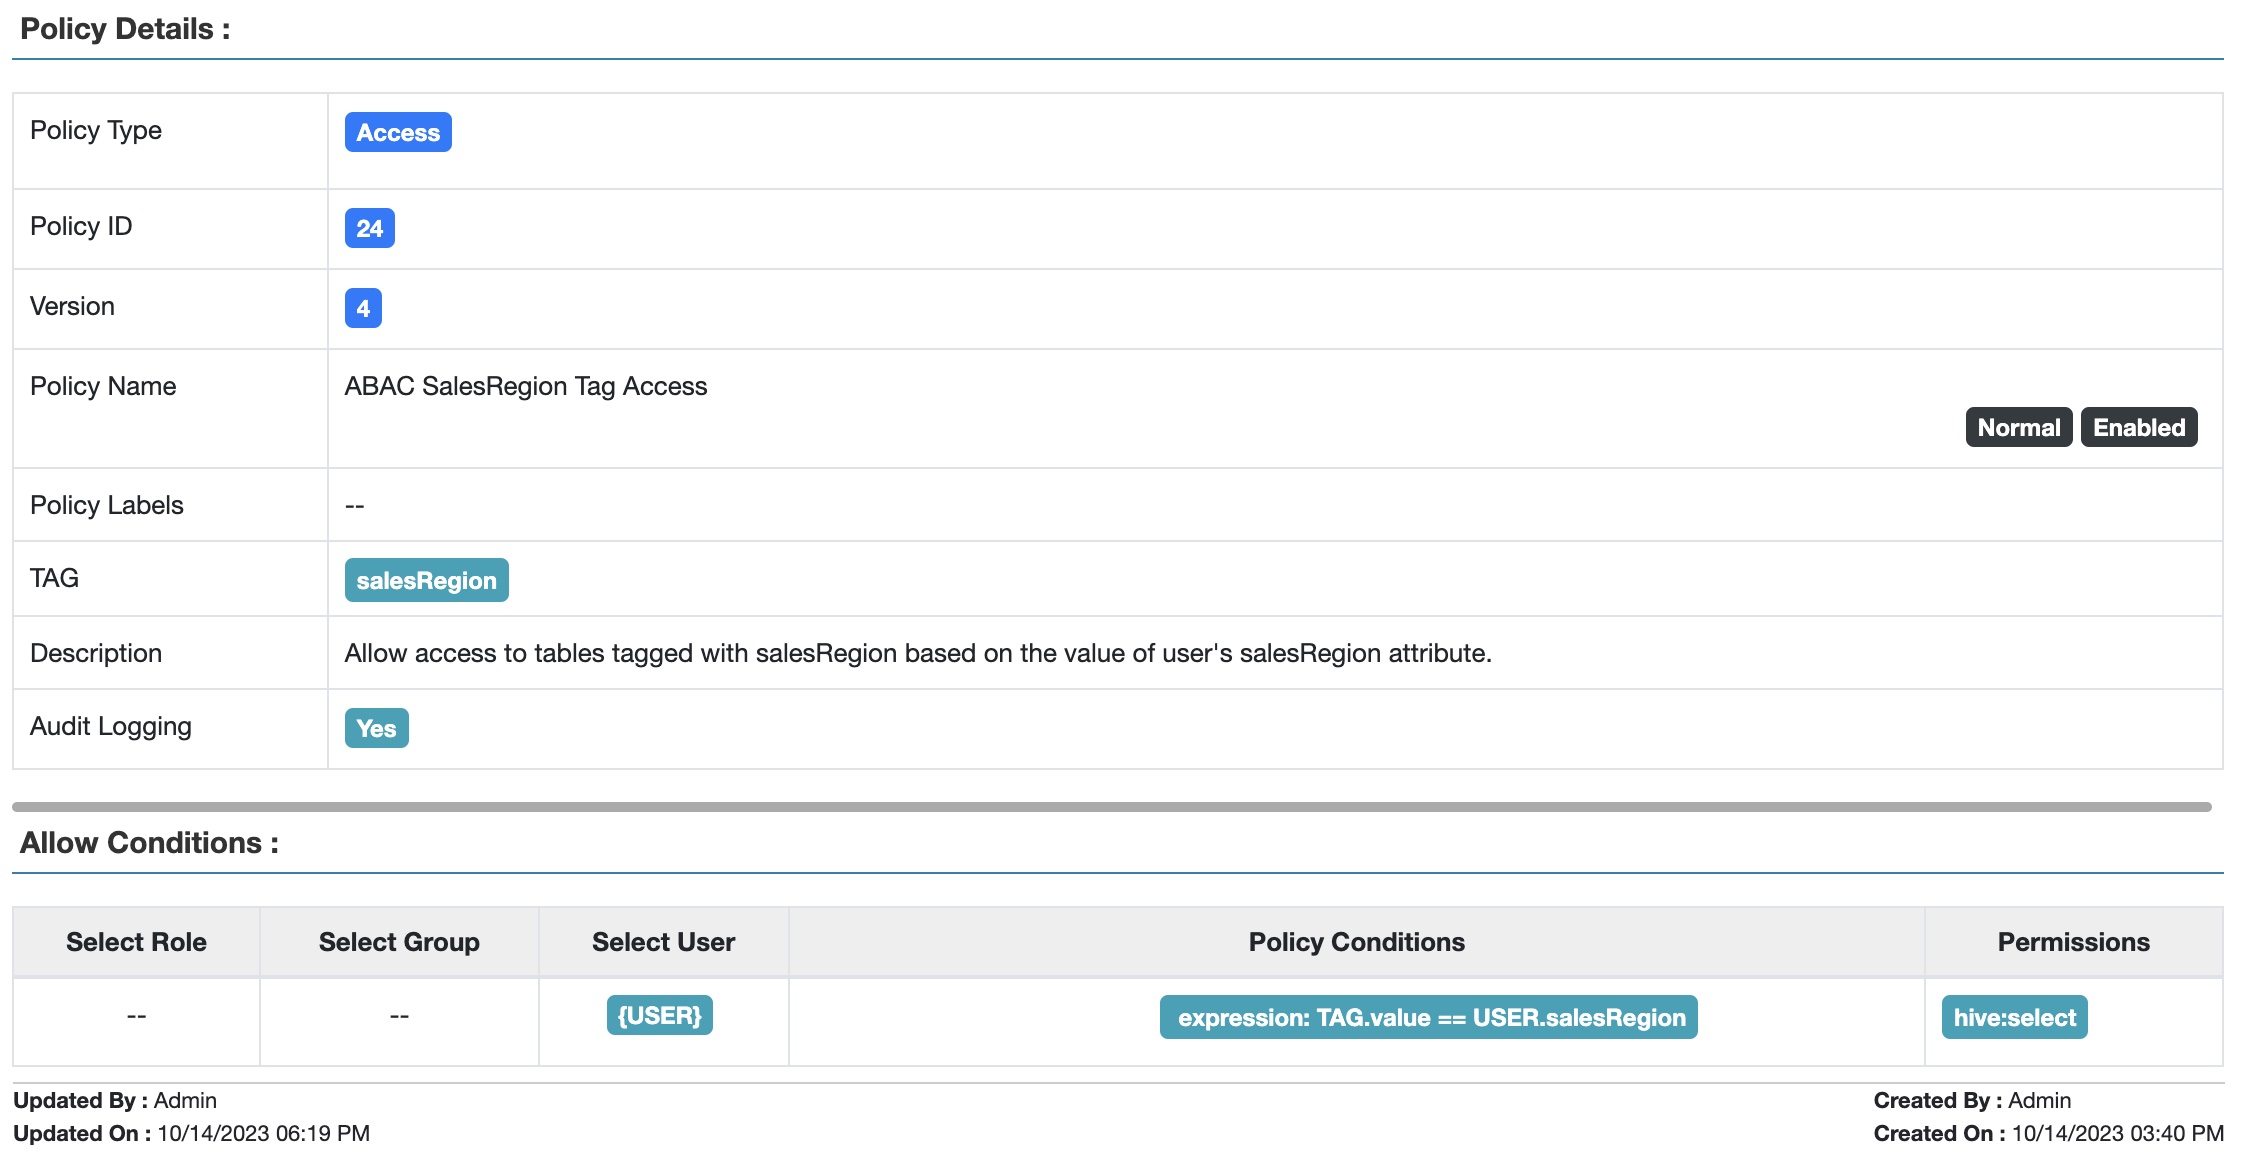Click the Permissions column header

point(2073,942)
